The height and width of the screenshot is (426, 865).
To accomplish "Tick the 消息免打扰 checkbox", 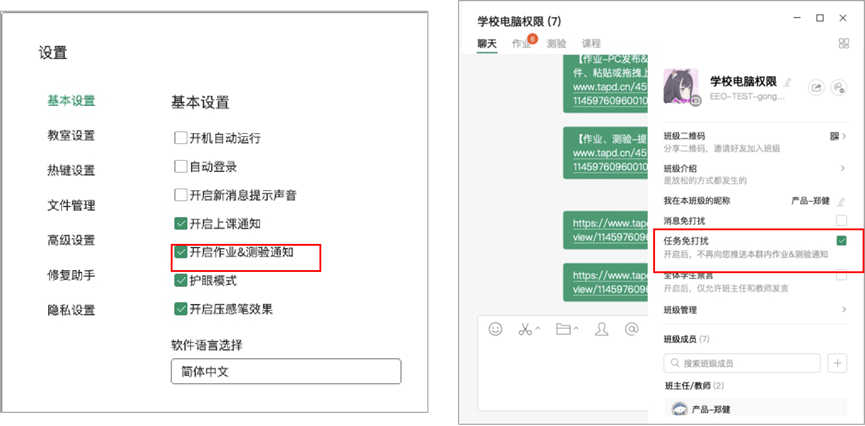I will 841,221.
